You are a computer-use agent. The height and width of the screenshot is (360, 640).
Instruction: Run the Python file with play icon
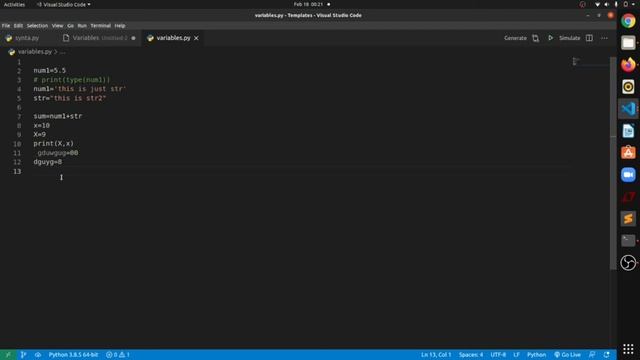(x=550, y=38)
